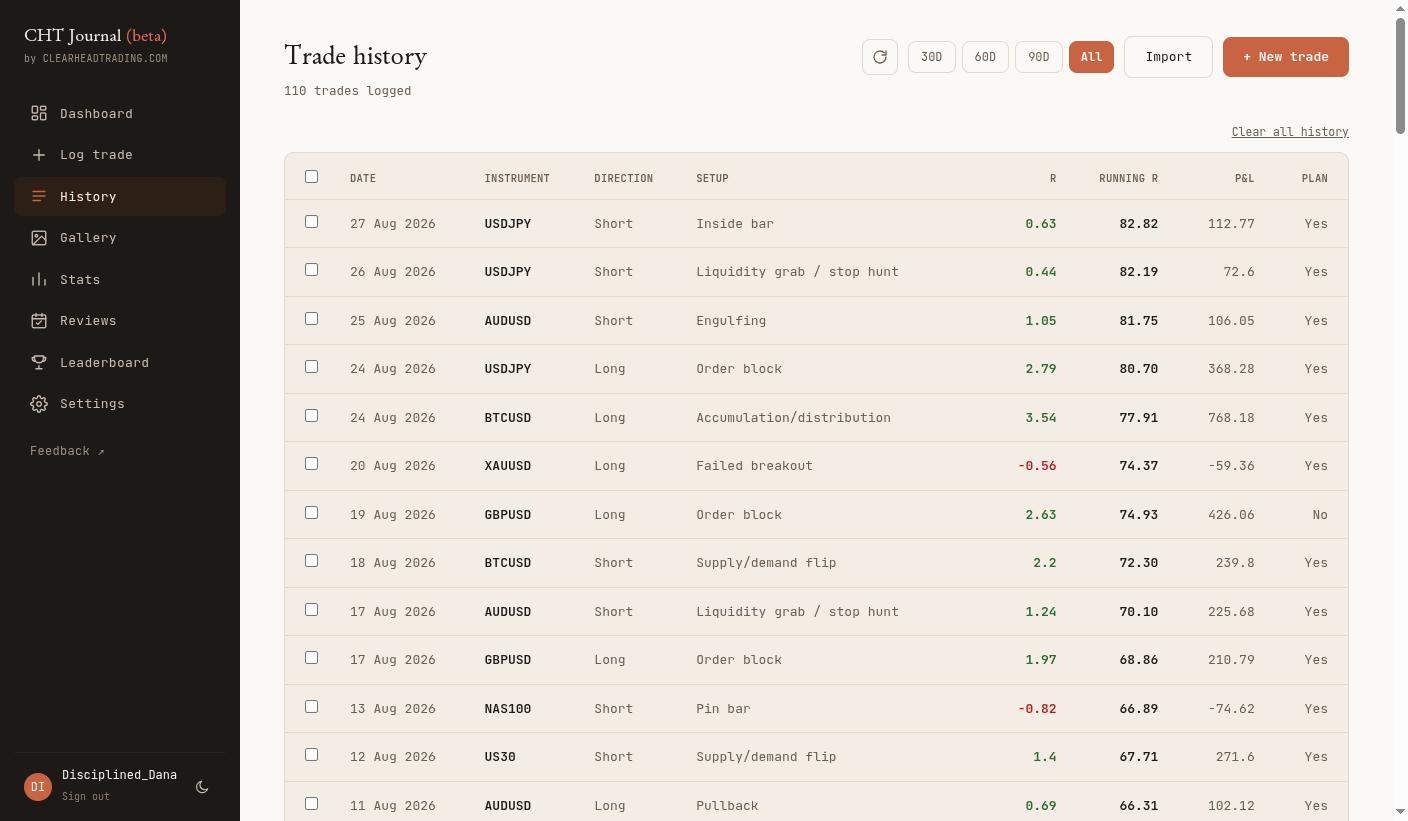The width and height of the screenshot is (1408, 821).
Task: Click the RUNNING R column header
Action: [1128, 178]
